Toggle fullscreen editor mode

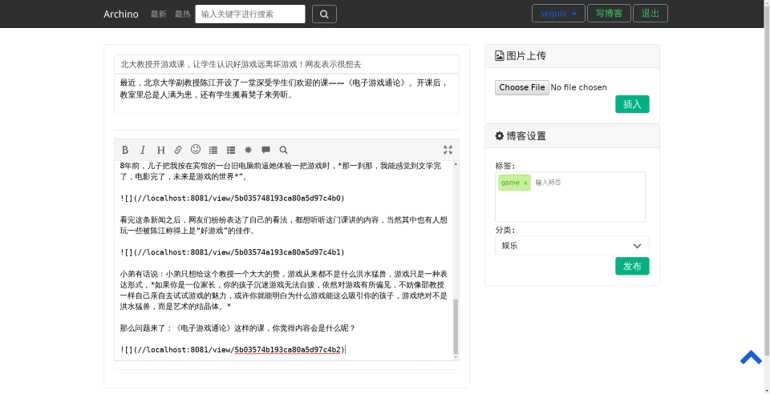coord(448,150)
